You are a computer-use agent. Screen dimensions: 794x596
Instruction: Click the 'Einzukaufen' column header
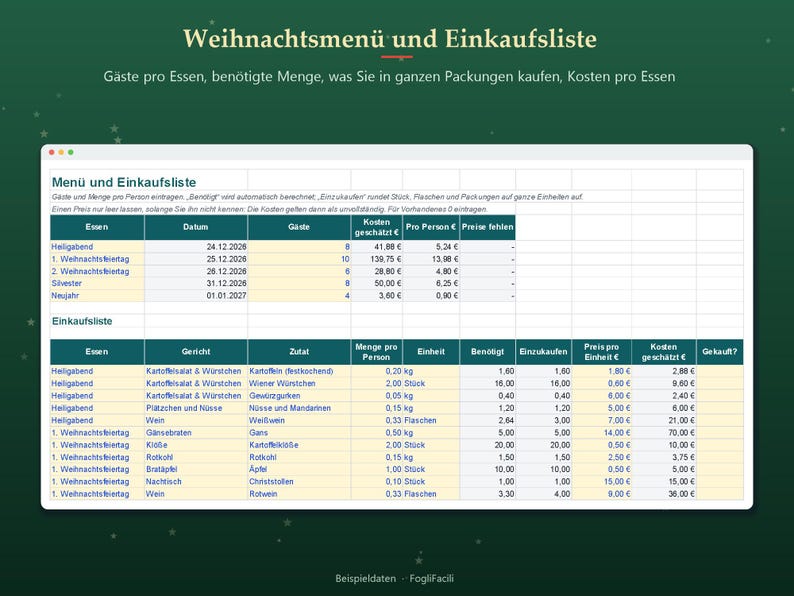coord(543,352)
